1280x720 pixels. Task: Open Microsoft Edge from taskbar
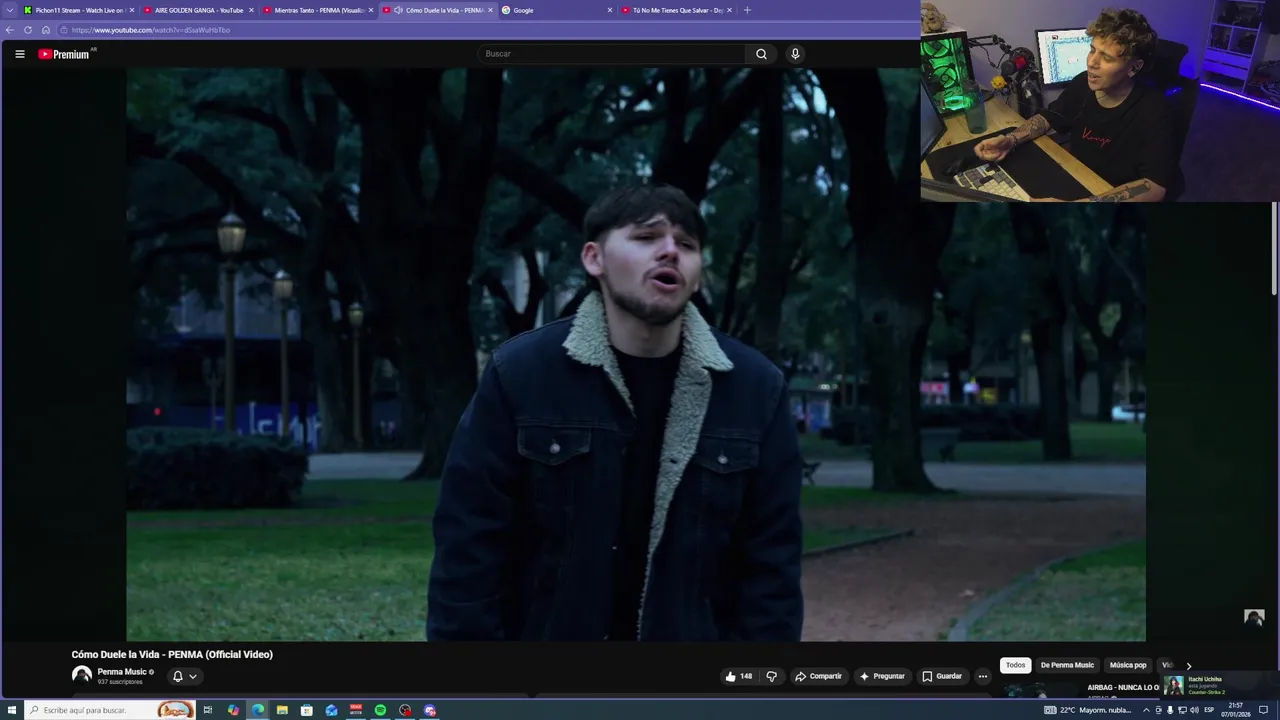pyautogui.click(x=258, y=710)
